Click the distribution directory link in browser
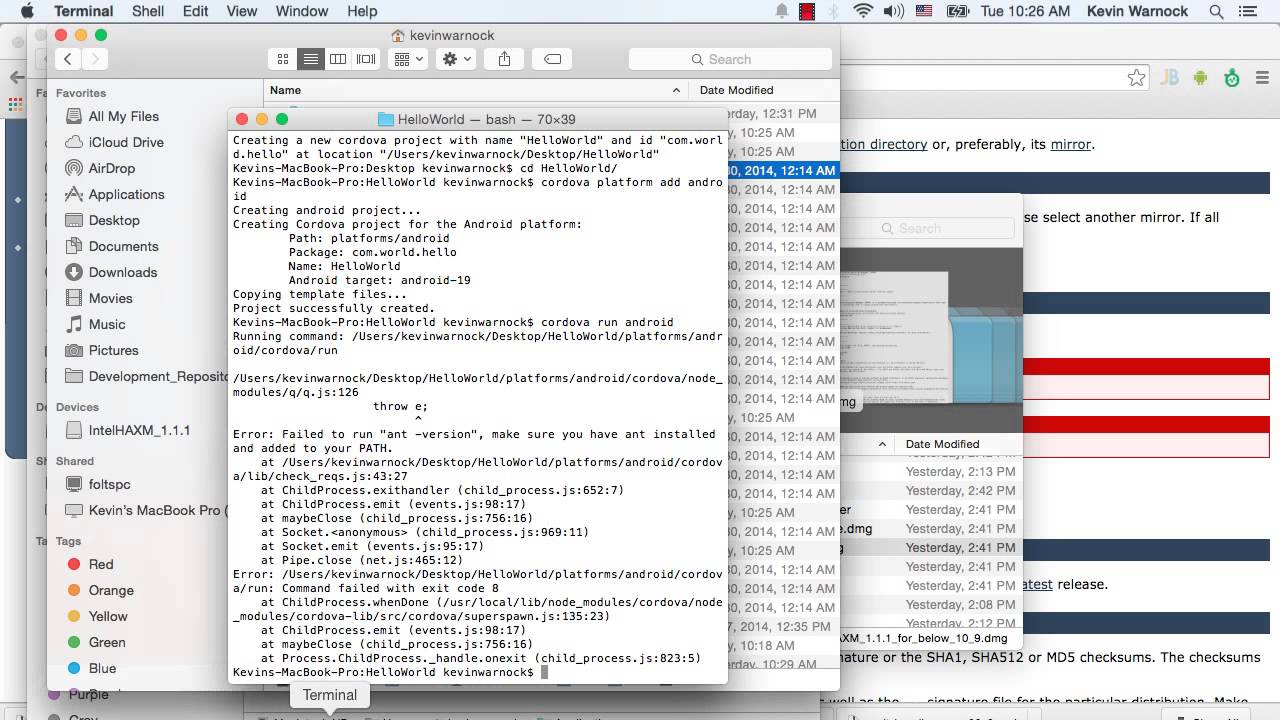The width and height of the screenshot is (1280, 720). (x=884, y=144)
